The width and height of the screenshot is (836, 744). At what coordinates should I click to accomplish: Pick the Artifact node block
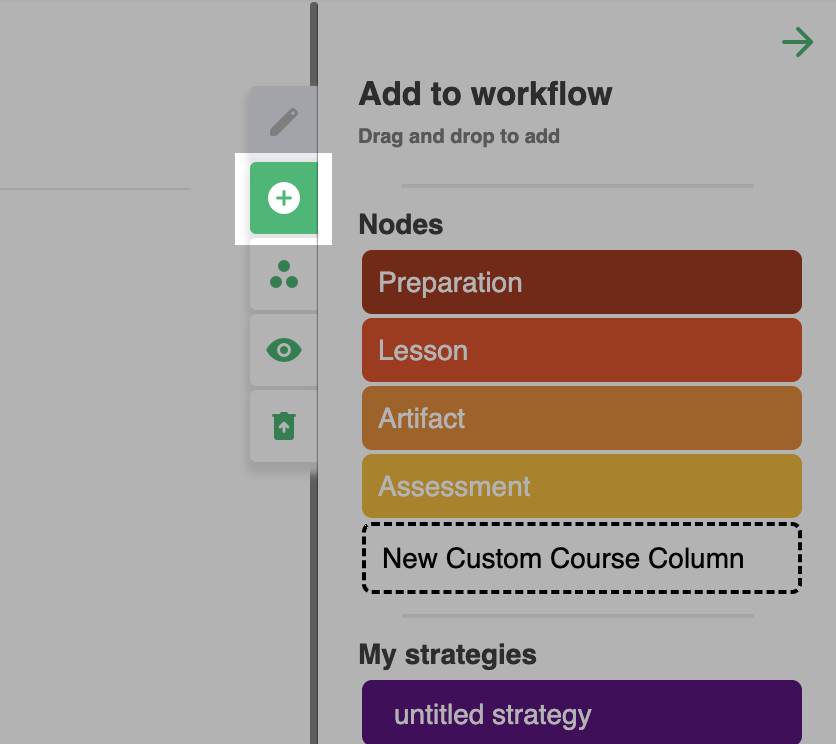pyautogui.click(x=581, y=418)
